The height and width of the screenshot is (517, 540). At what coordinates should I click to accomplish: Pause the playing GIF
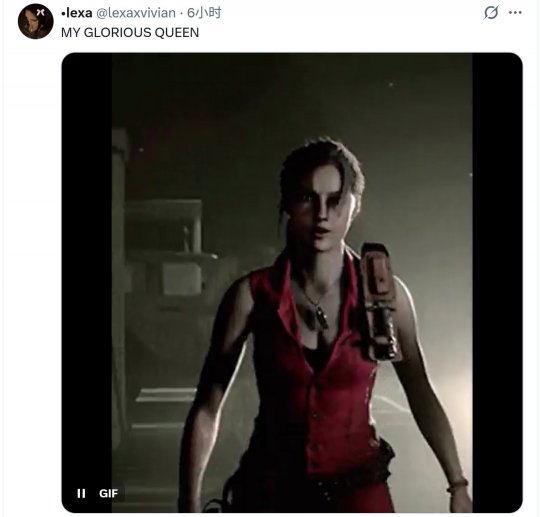81,493
